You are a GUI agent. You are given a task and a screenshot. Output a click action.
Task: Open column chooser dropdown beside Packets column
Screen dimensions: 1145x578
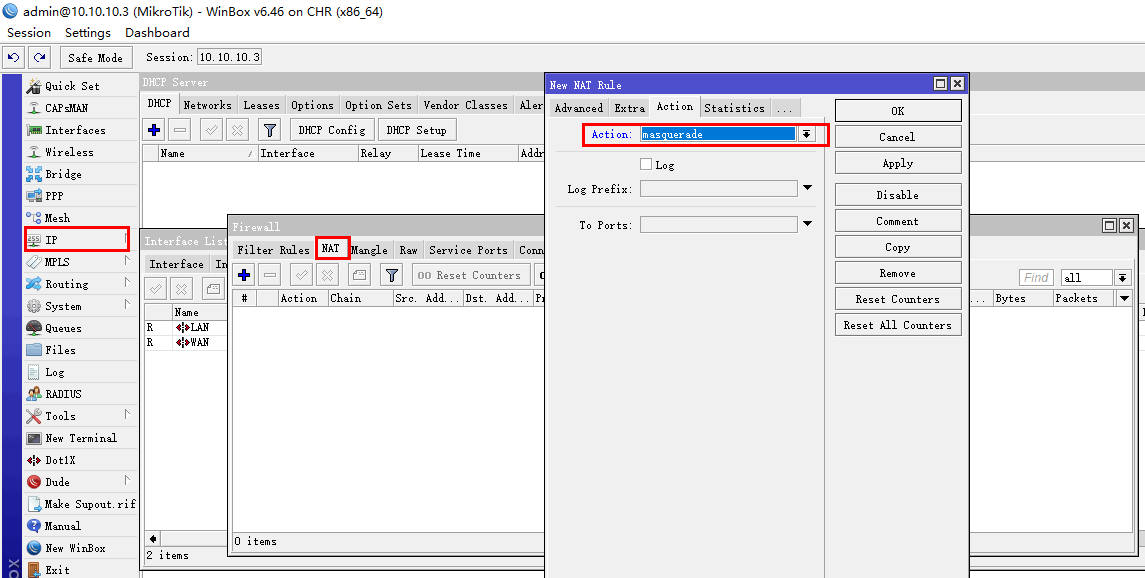pos(1125,298)
